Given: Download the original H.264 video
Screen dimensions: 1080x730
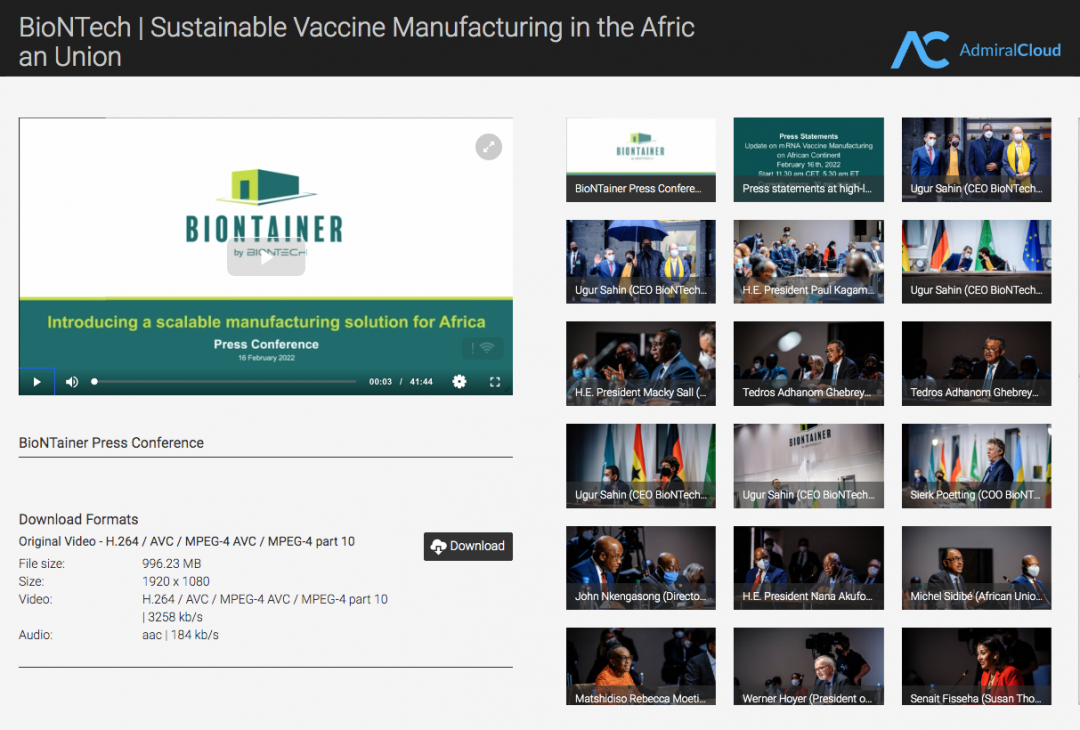Looking at the screenshot, I should (467, 546).
